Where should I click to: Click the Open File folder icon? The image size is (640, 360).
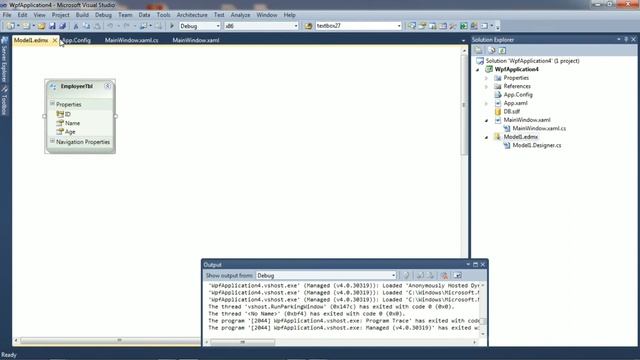(x=41, y=26)
